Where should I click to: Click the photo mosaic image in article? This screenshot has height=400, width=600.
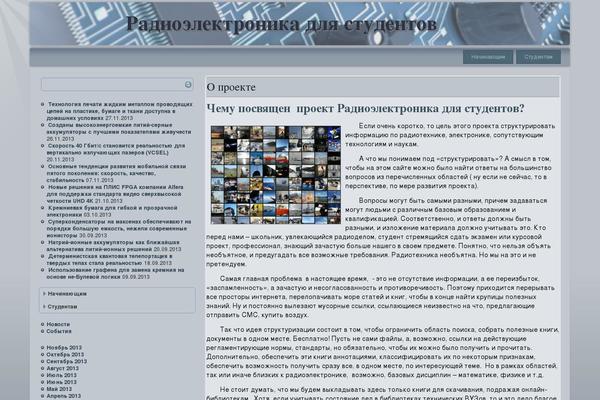[x=276, y=175]
